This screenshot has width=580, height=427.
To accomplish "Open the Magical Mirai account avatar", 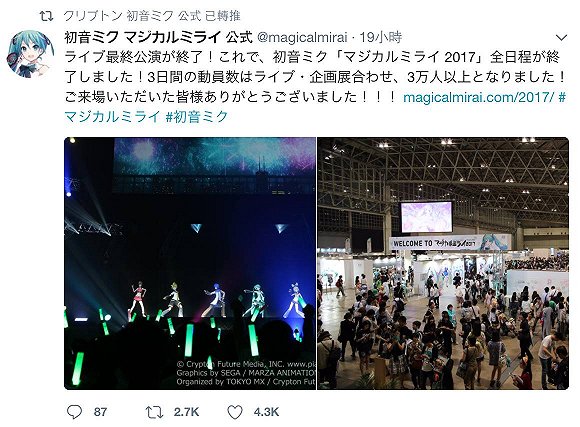I will click(30, 54).
